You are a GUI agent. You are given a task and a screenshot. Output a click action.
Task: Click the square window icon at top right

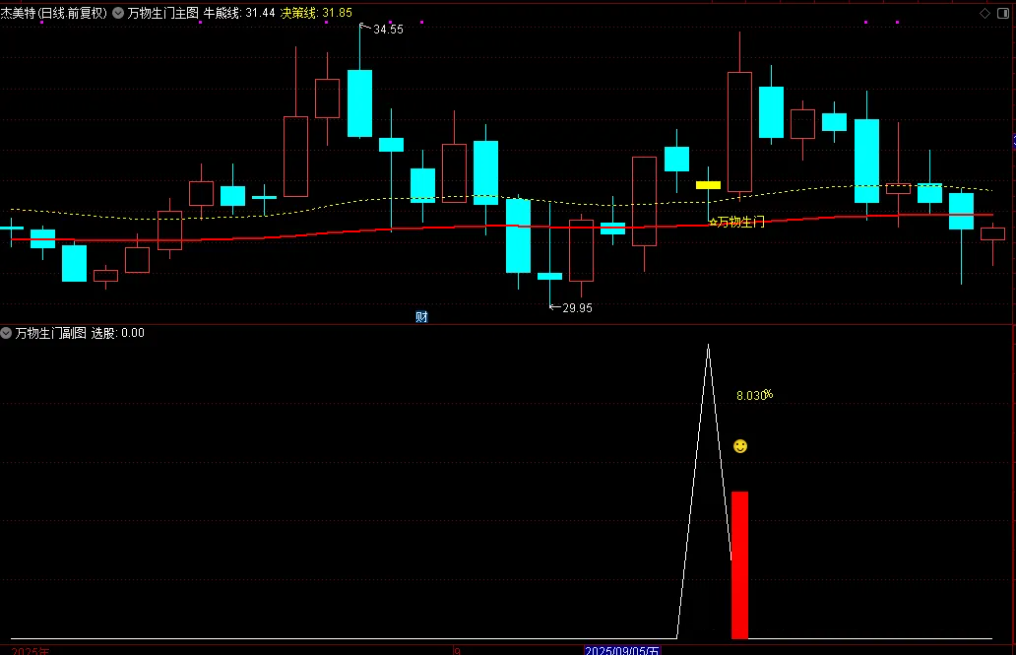1004,13
